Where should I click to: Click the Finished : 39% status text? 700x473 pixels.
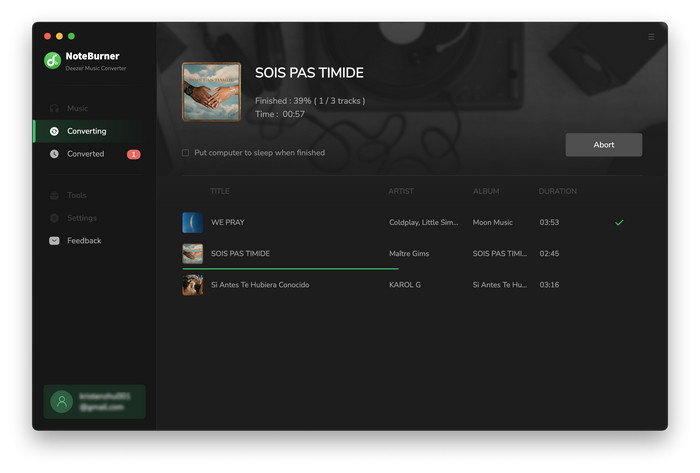point(310,101)
